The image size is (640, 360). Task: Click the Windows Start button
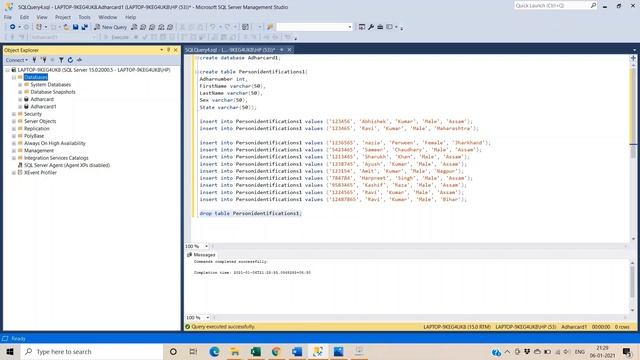click(10, 351)
